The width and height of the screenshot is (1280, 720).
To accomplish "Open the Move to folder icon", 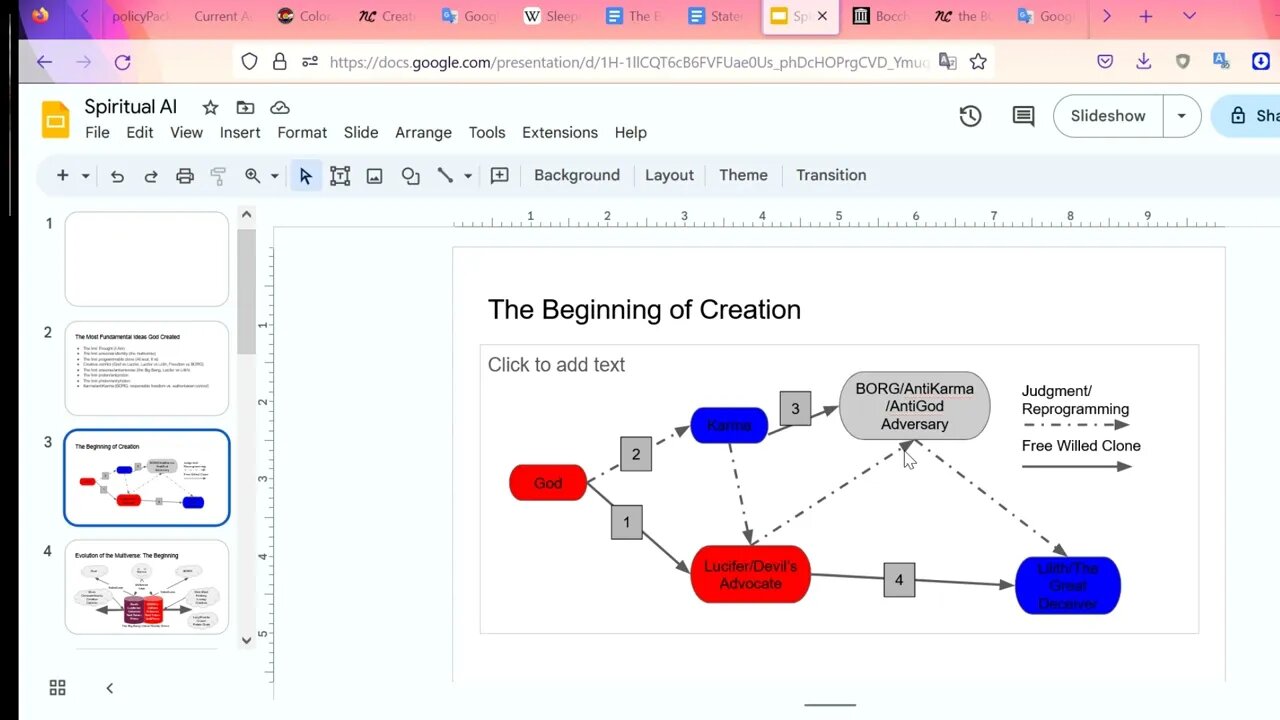I will pyautogui.click(x=245, y=108).
